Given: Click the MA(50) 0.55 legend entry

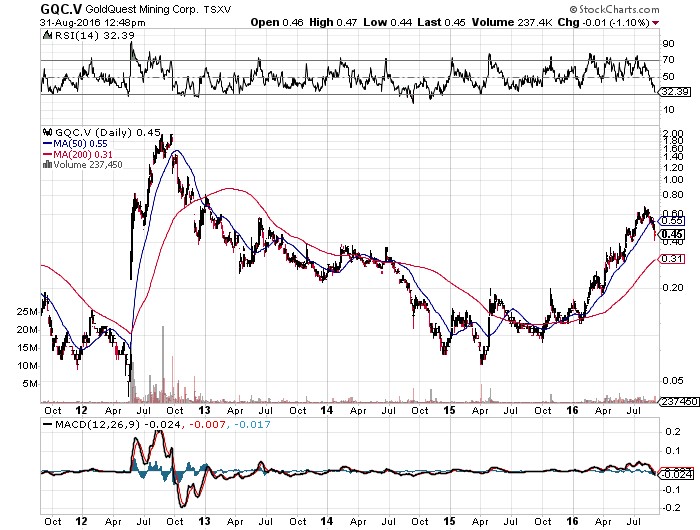Looking at the screenshot, I should (80, 143).
